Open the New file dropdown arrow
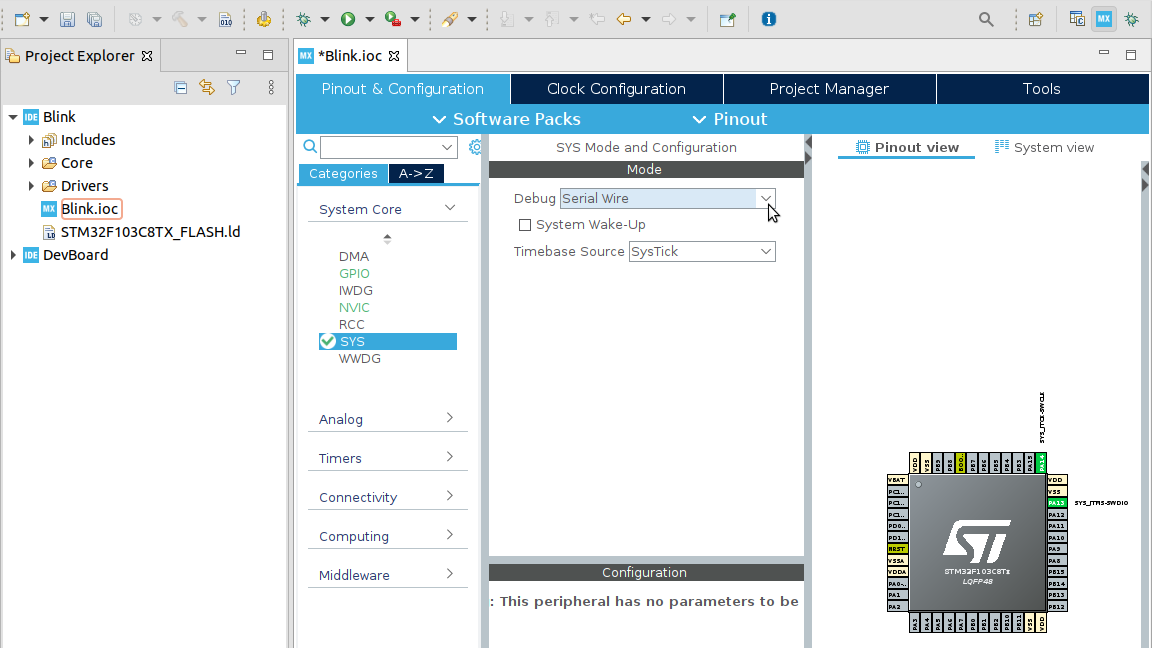The height and width of the screenshot is (648, 1152). tap(43, 19)
